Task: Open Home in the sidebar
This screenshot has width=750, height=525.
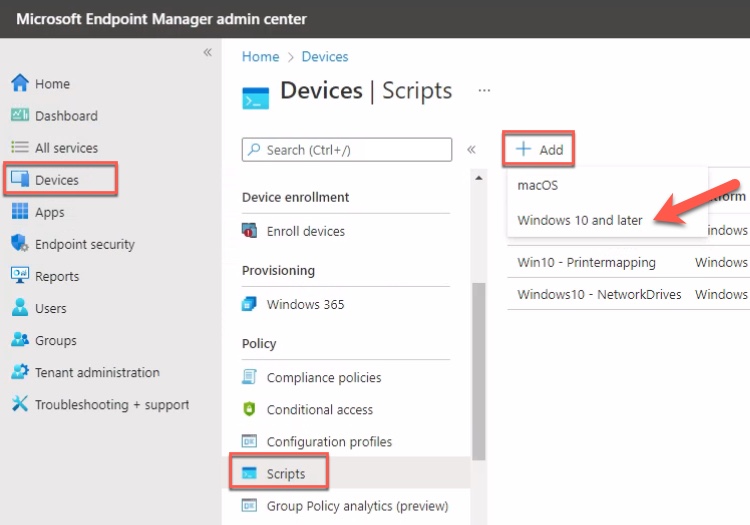Action: point(52,84)
